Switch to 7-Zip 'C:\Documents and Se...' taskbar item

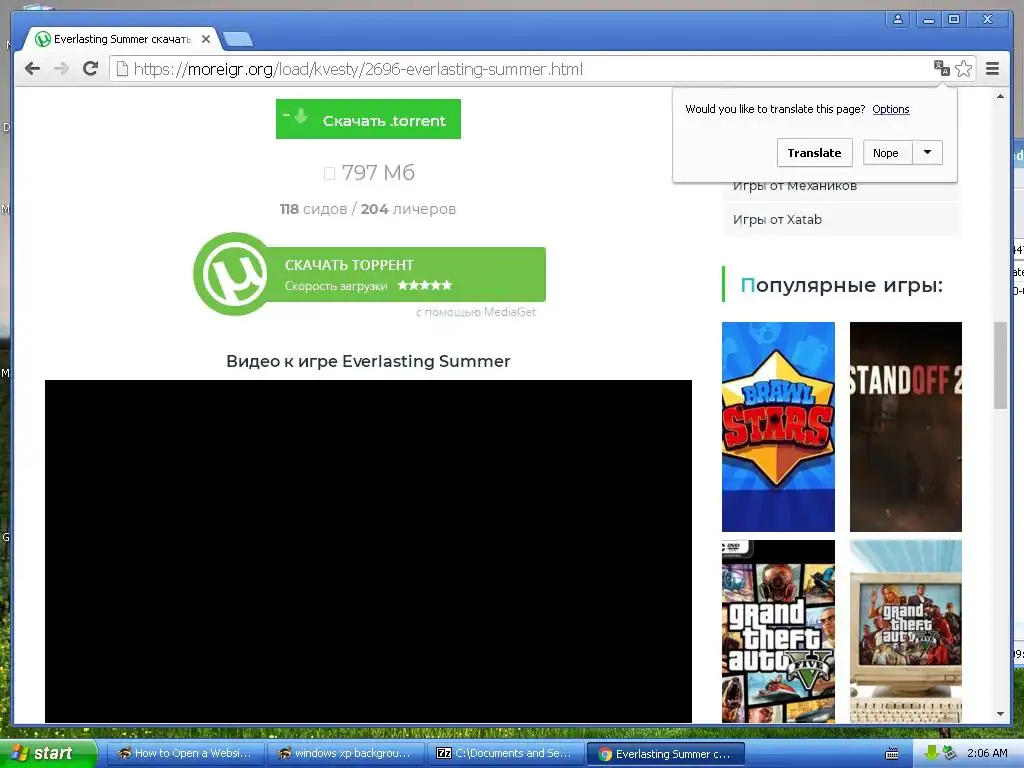pyautogui.click(x=505, y=753)
